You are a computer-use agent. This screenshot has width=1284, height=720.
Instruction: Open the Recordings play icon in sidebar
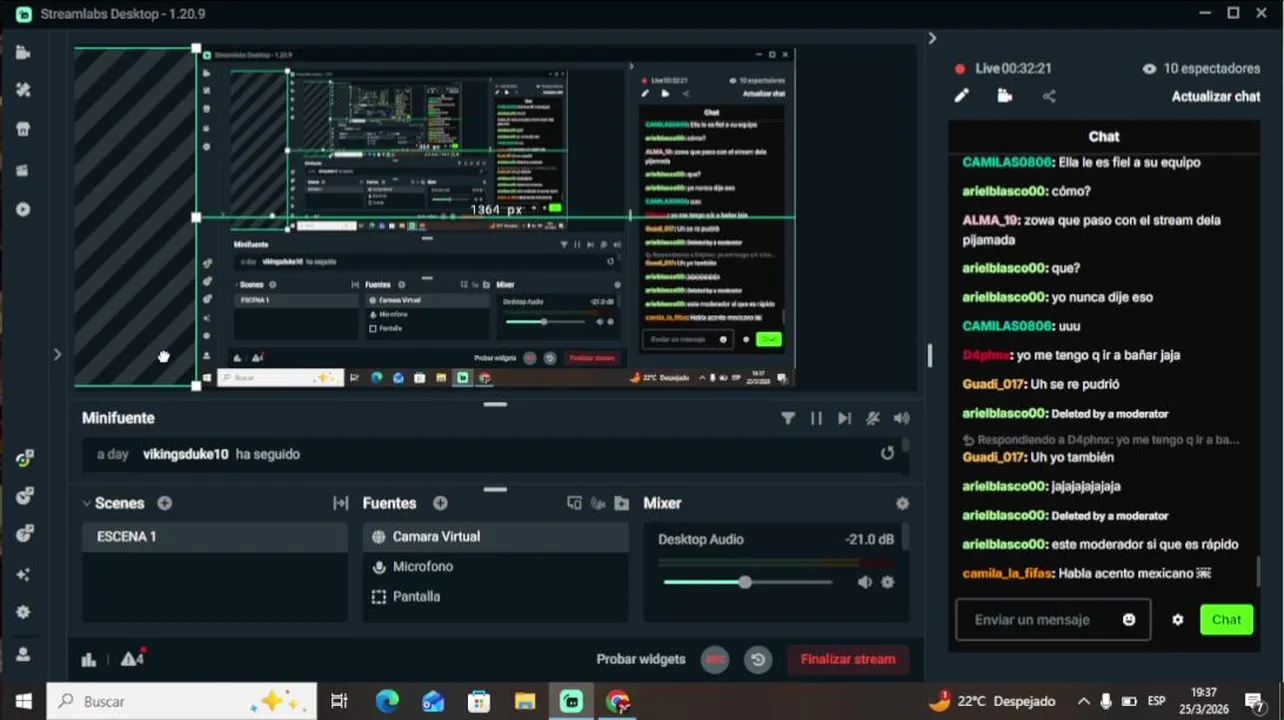pos(23,210)
